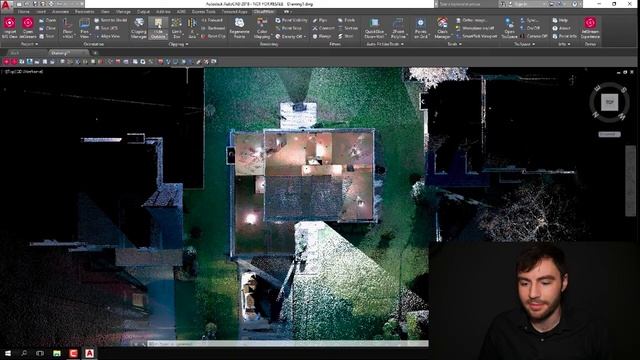
Task: Click the QuickSlice tool
Action: pyautogui.click(x=374, y=28)
